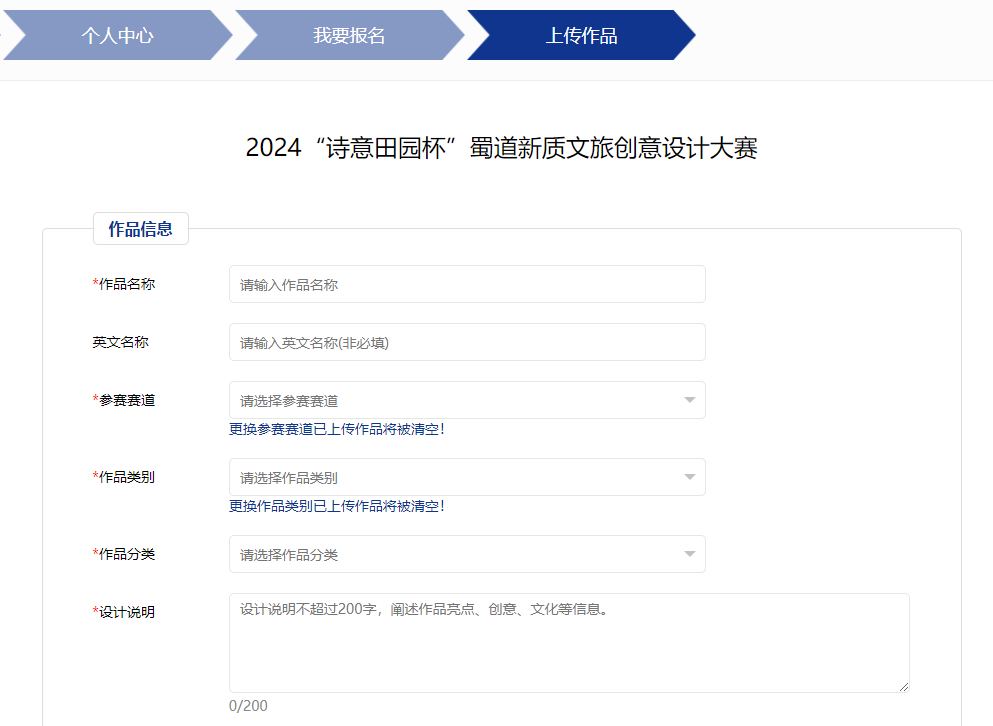The width and height of the screenshot is (993, 726).
Task: Focus the 英文名称 optional input field
Action: point(467,342)
